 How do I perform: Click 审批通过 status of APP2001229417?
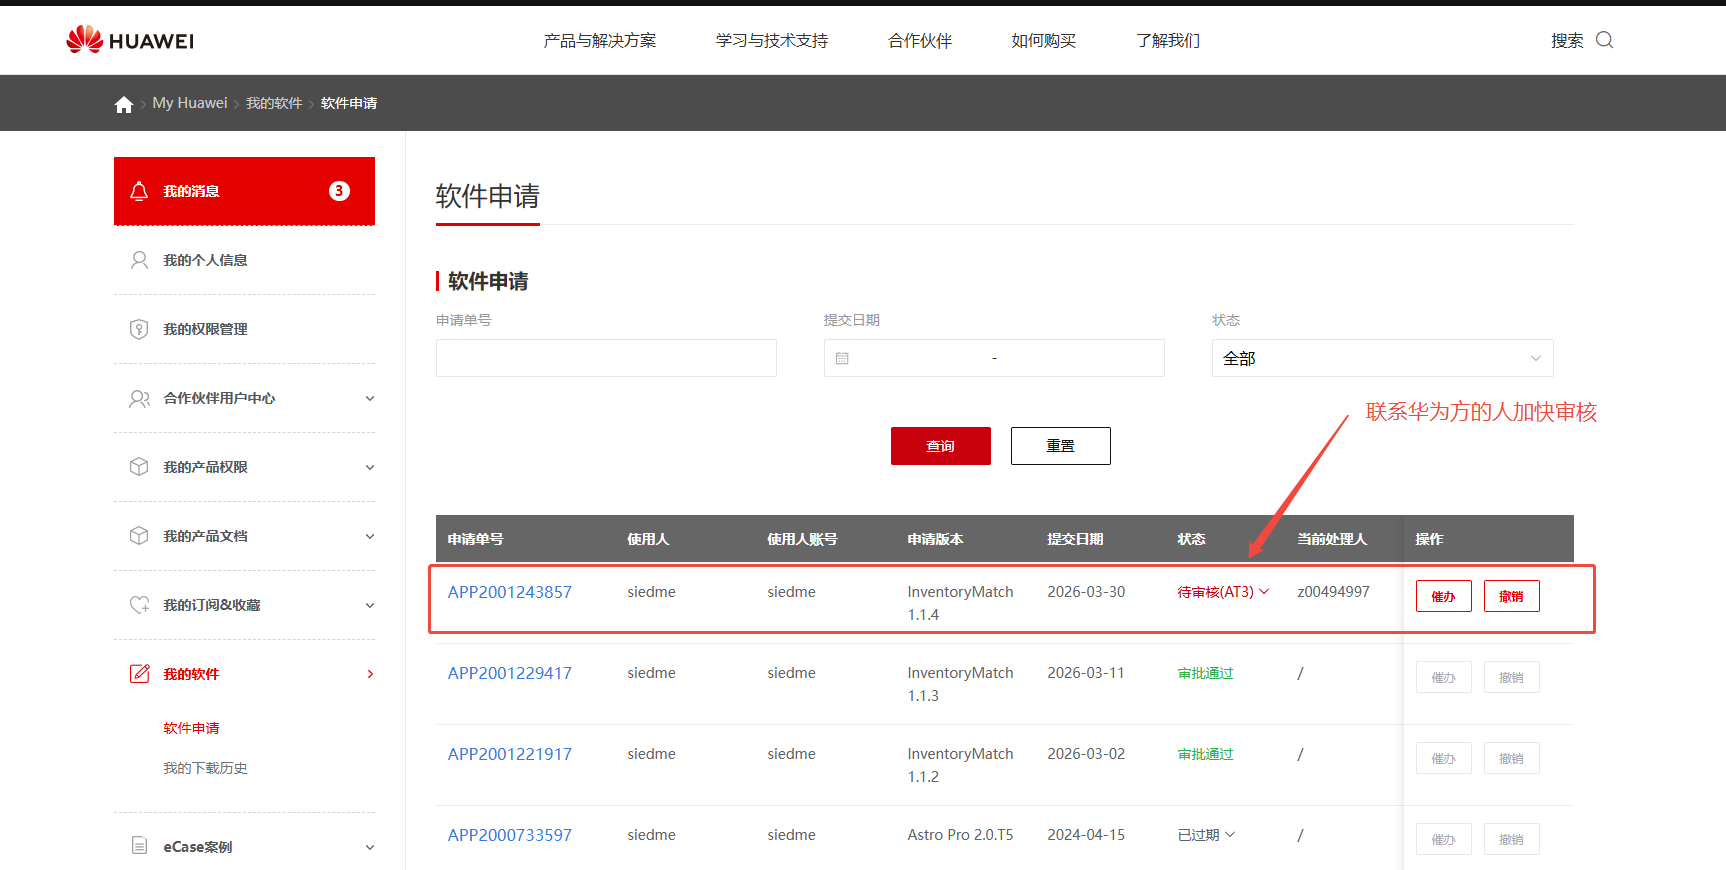click(x=1206, y=673)
